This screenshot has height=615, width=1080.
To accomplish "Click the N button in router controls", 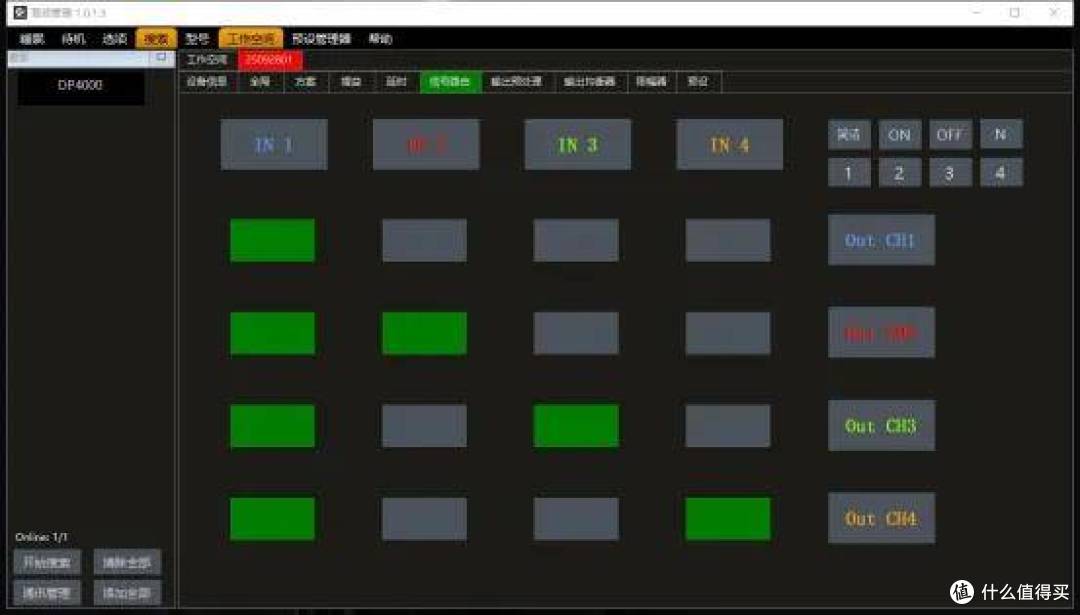I will pyautogui.click(x=1001, y=134).
